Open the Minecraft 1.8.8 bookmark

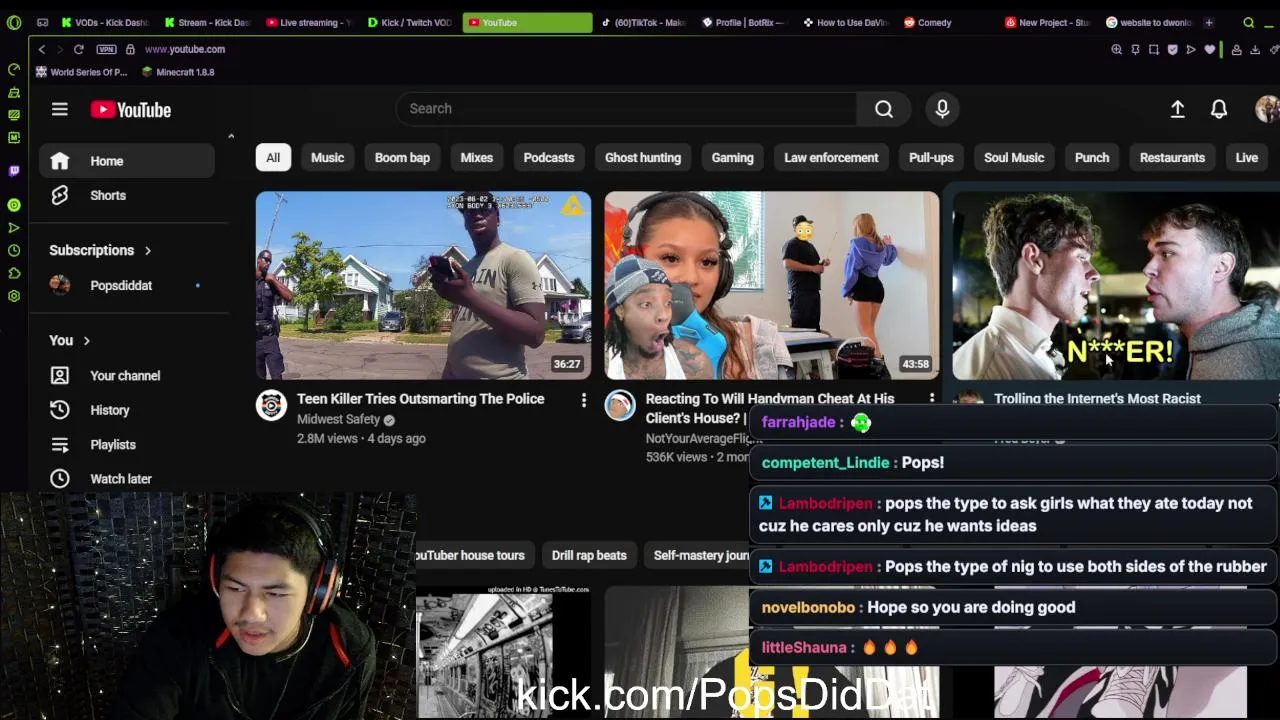178,72
